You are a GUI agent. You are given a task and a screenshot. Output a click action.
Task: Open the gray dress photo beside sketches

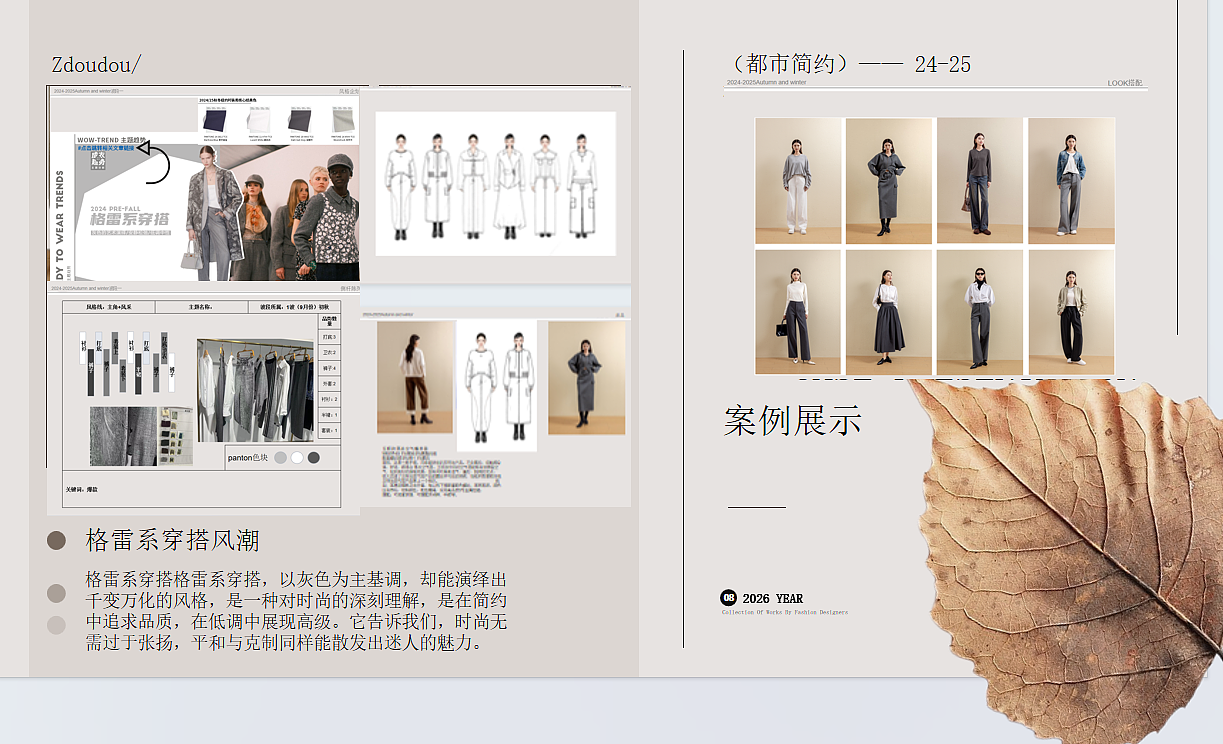click(586, 377)
